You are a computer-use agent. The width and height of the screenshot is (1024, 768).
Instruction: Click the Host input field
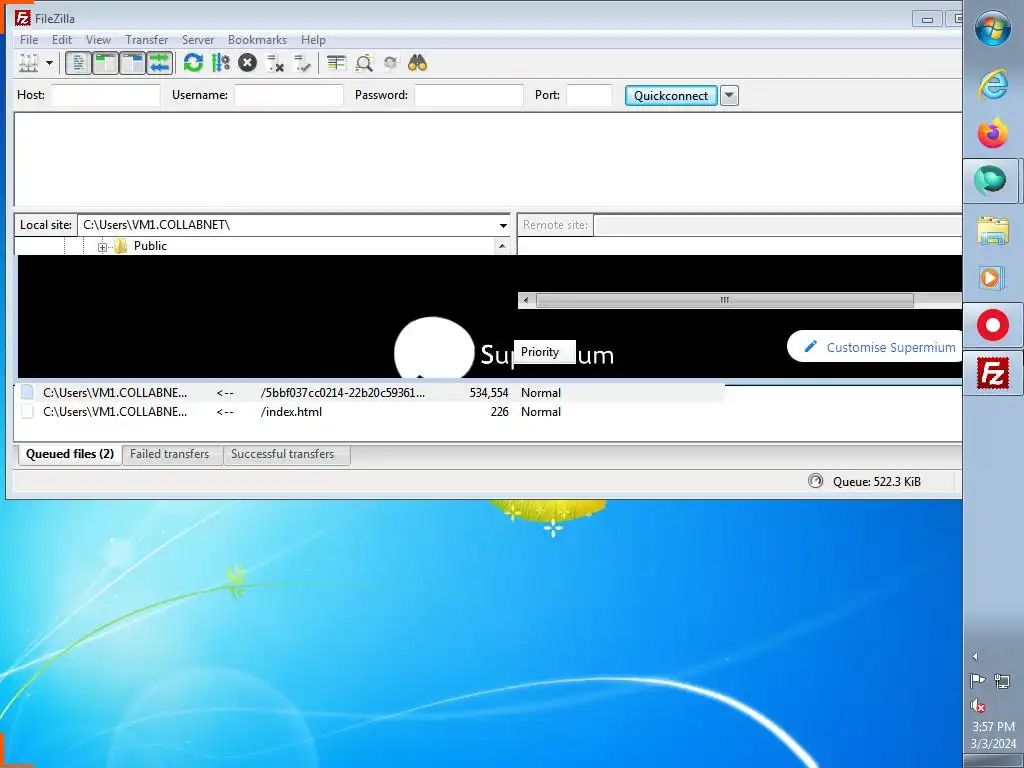click(x=106, y=95)
